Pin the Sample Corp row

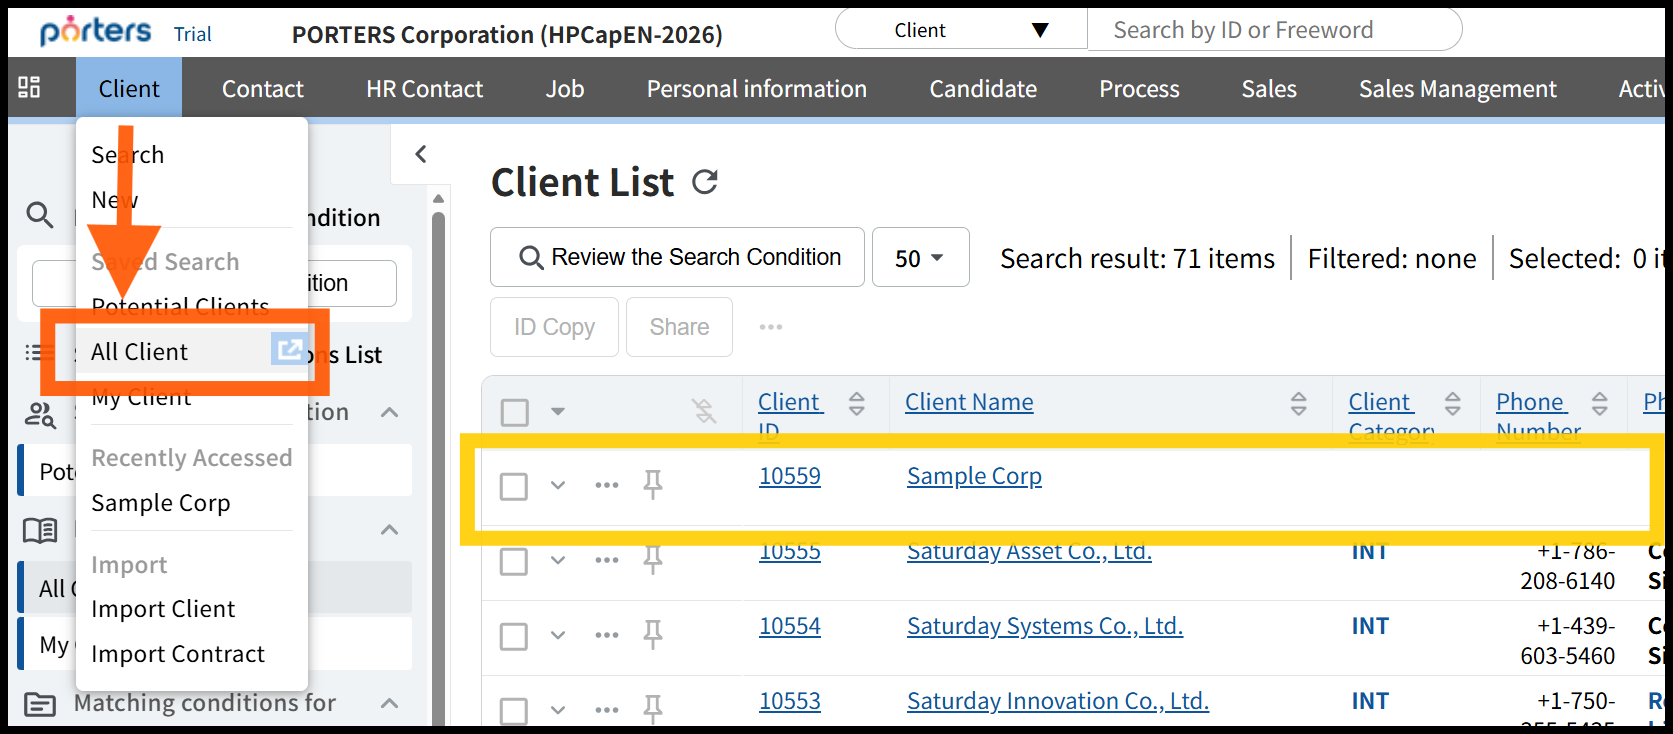click(x=653, y=485)
